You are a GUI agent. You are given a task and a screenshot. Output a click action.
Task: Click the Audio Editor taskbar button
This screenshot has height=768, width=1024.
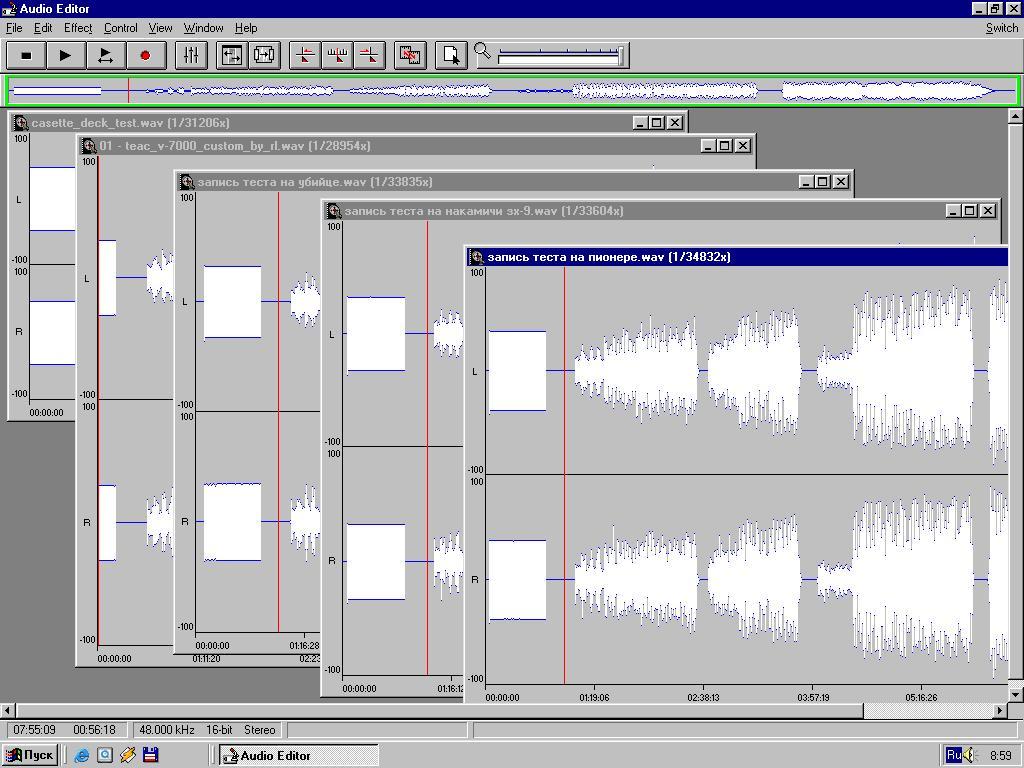point(298,756)
